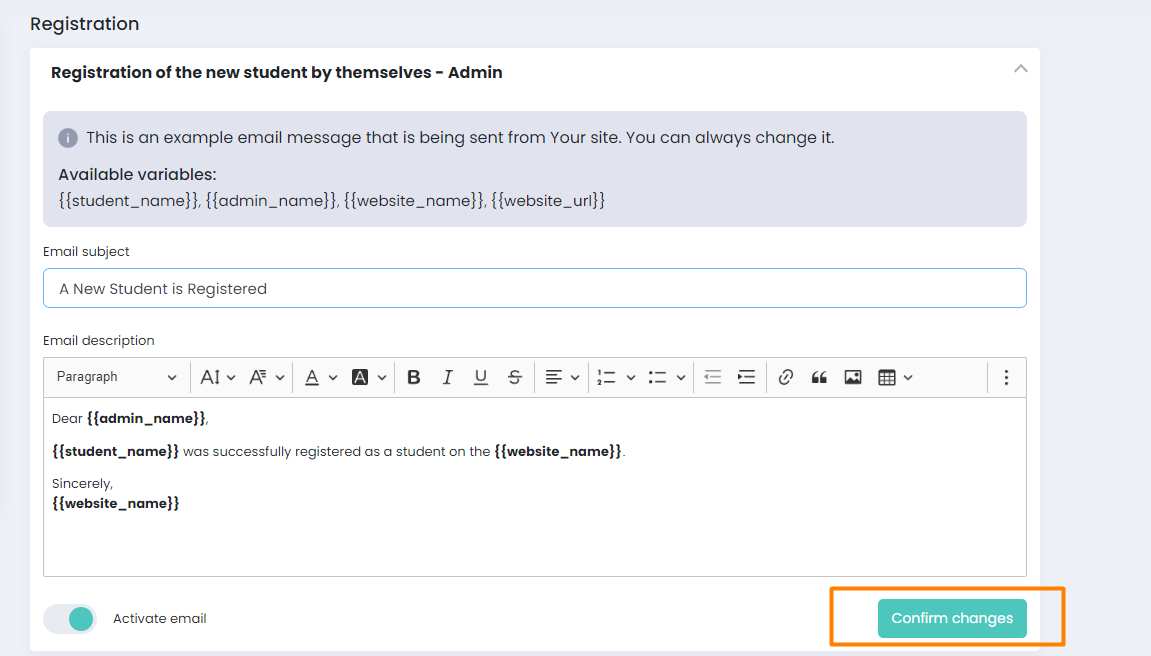Open the font background color tool
This screenshot has width=1151, height=656.
pos(360,377)
